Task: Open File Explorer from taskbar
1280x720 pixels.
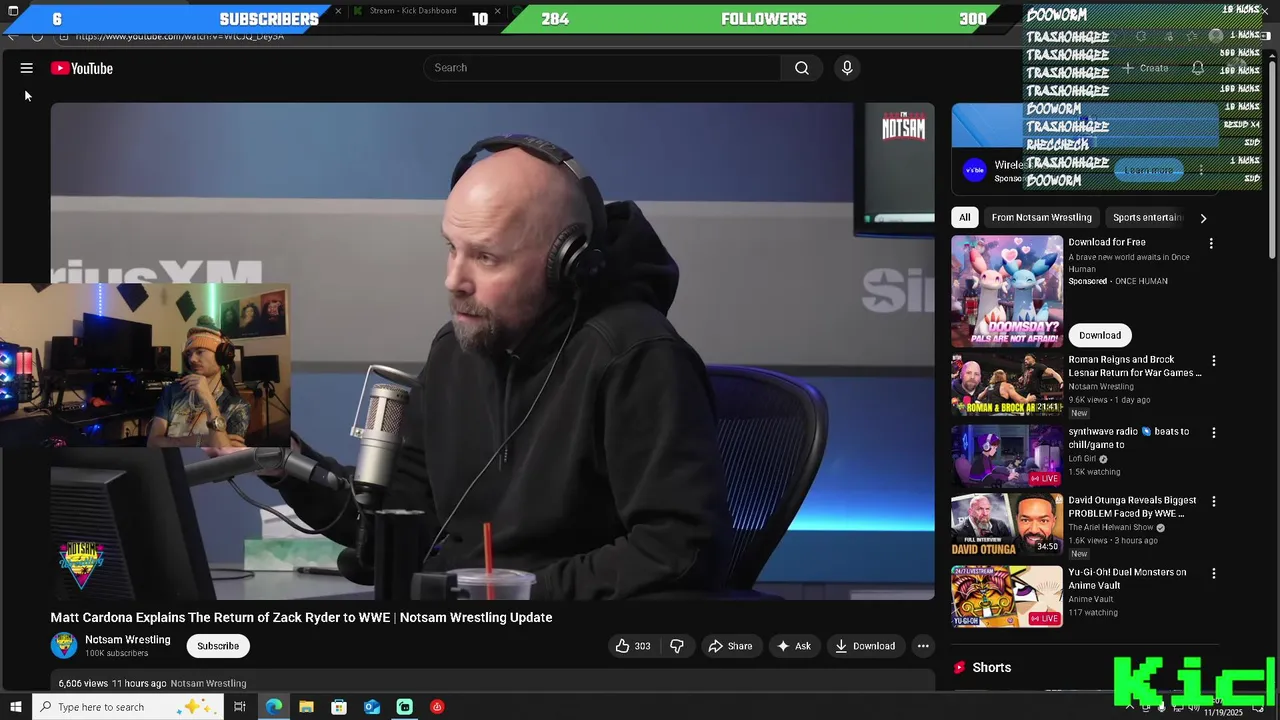Action: pyautogui.click(x=306, y=707)
